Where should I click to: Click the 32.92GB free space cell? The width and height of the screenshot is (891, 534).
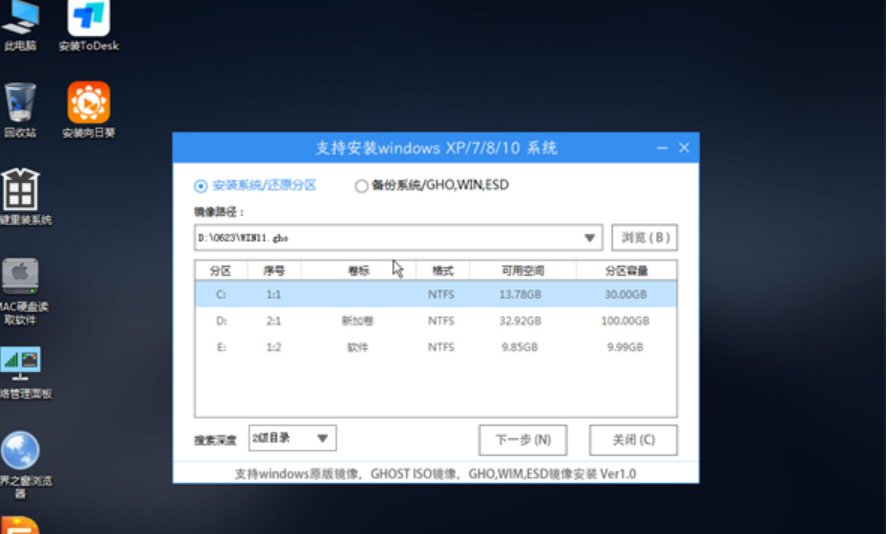pos(520,321)
